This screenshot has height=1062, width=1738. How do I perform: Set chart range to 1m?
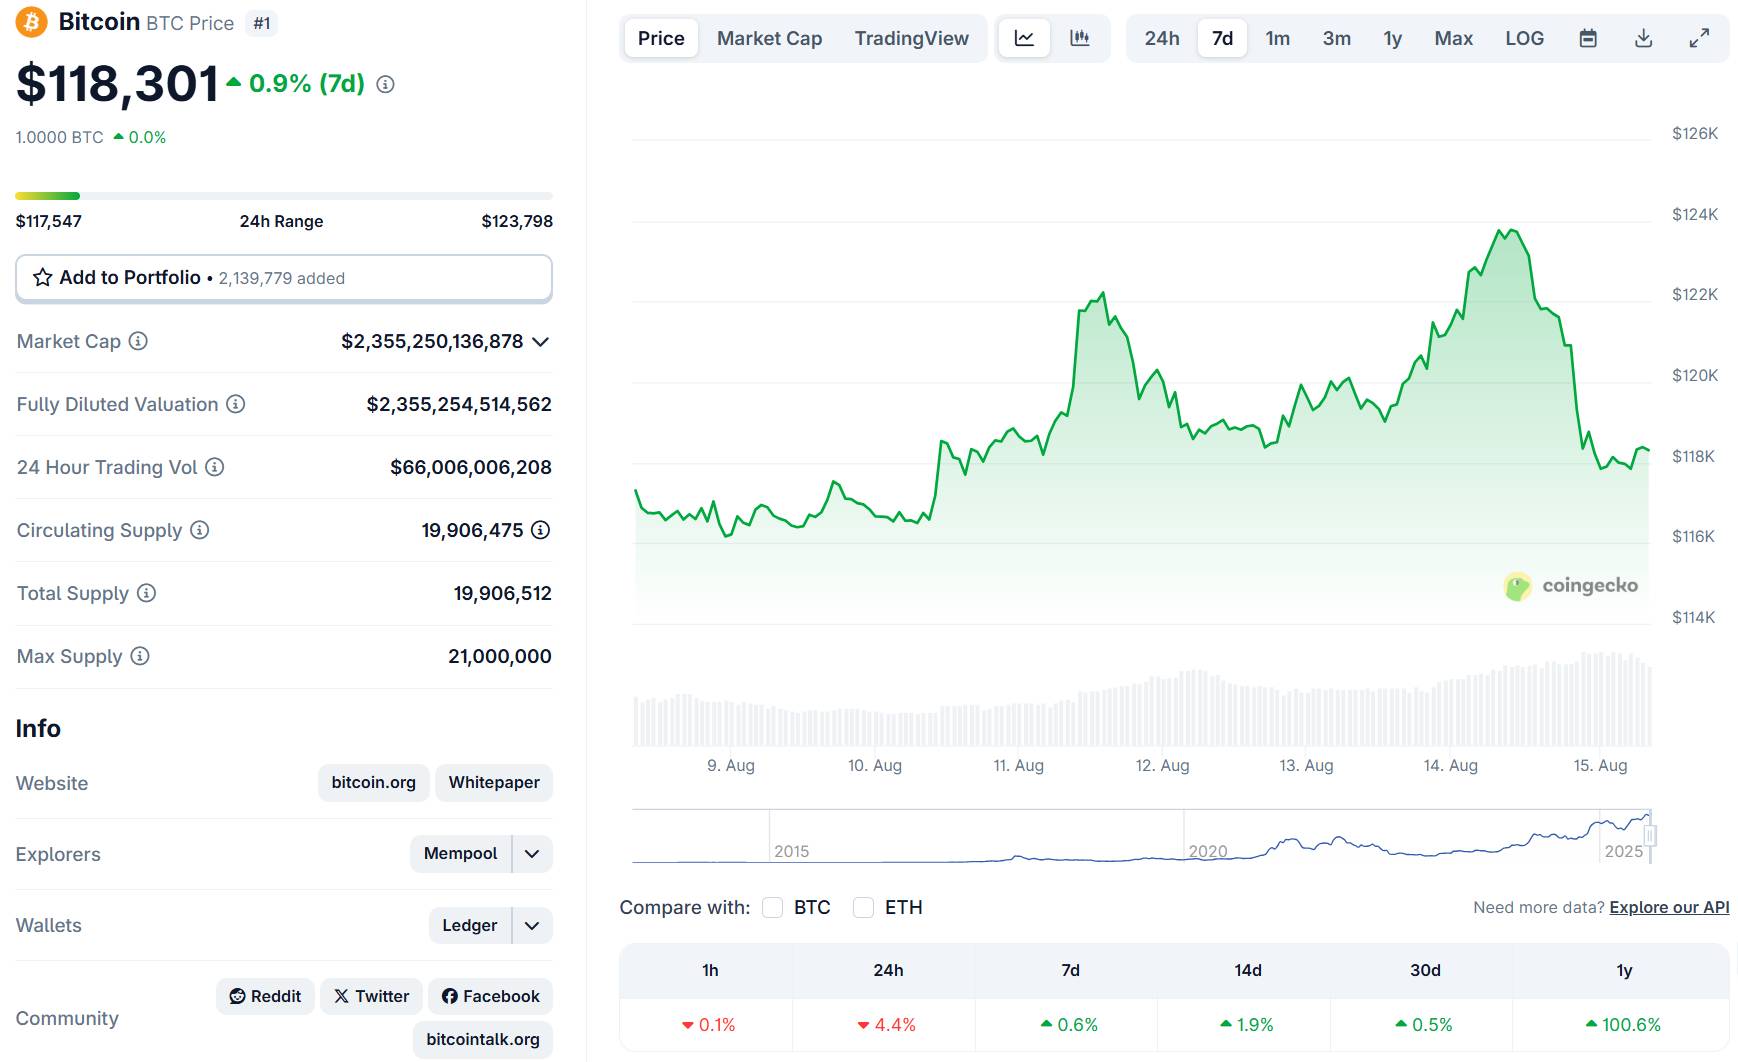coord(1277,38)
